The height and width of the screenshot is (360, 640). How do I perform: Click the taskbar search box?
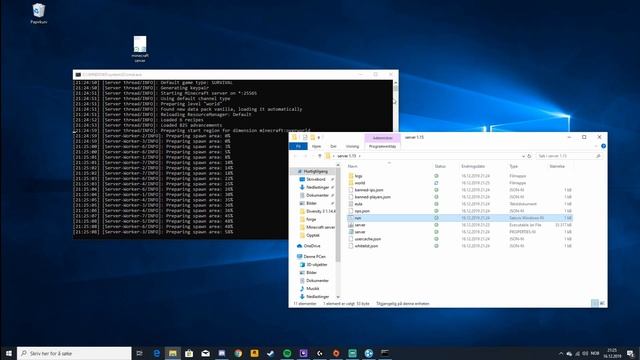pyautogui.click(x=74, y=353)
